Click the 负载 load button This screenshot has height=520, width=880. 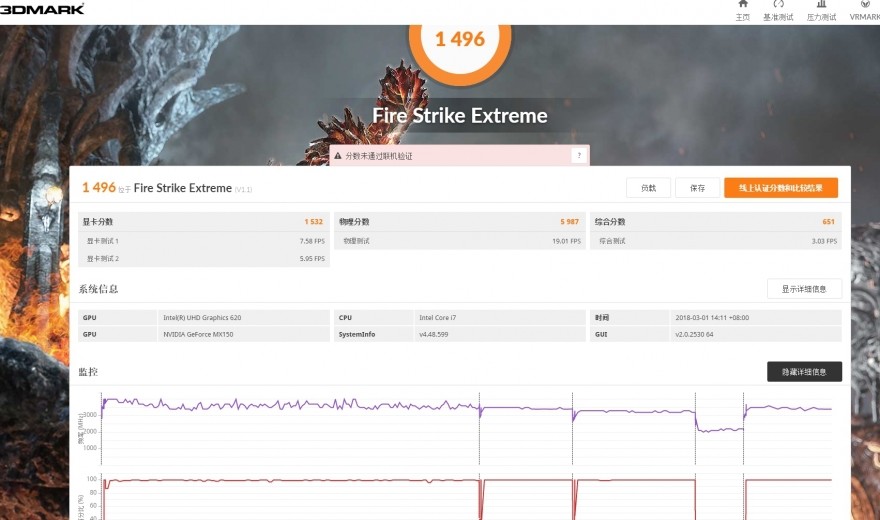648,188
